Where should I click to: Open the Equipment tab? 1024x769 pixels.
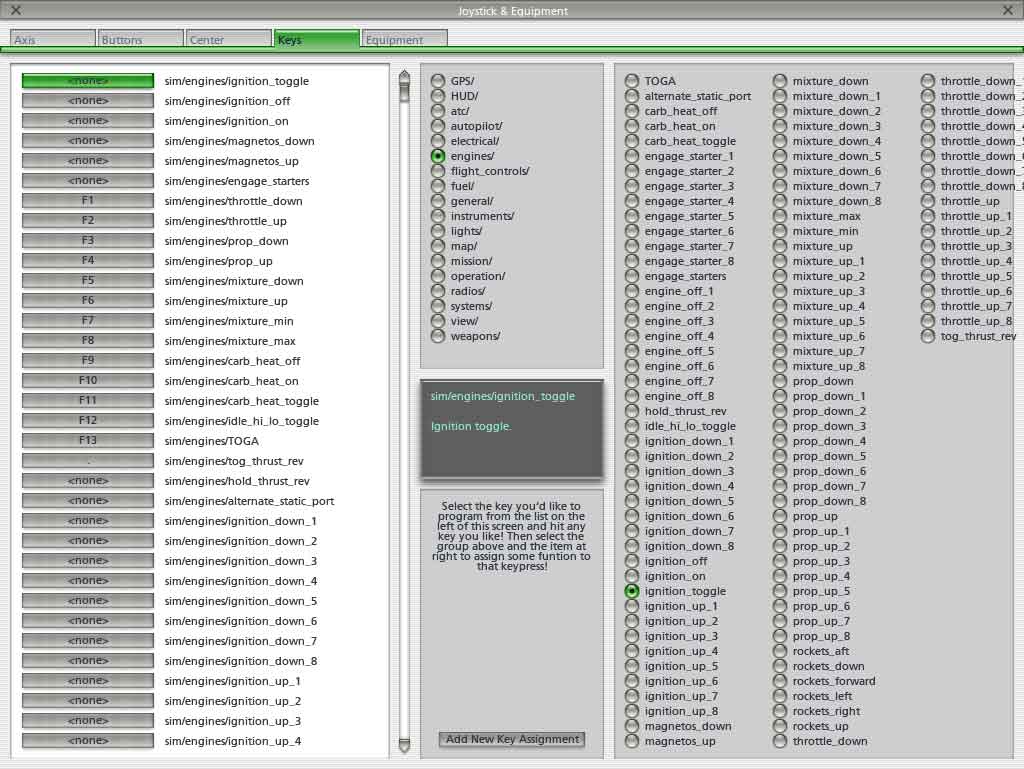point(404,40)
